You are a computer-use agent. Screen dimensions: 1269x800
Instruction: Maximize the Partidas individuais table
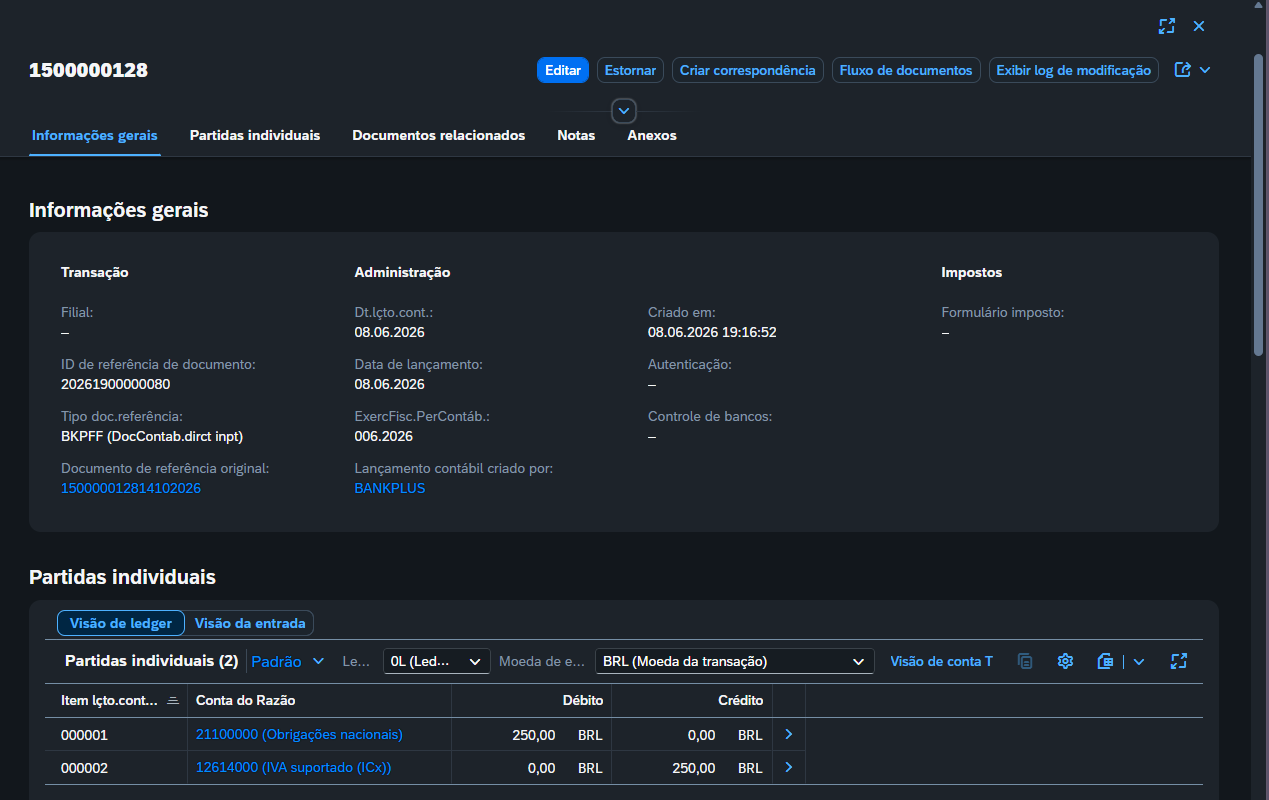pos(1179,661)
